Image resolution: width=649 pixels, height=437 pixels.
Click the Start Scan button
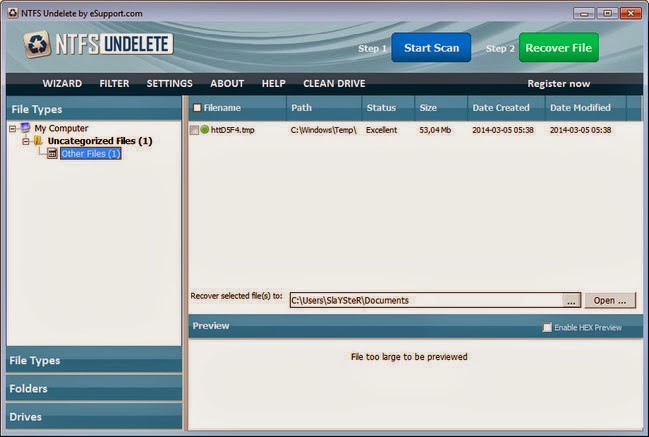[x=431, y=48]
